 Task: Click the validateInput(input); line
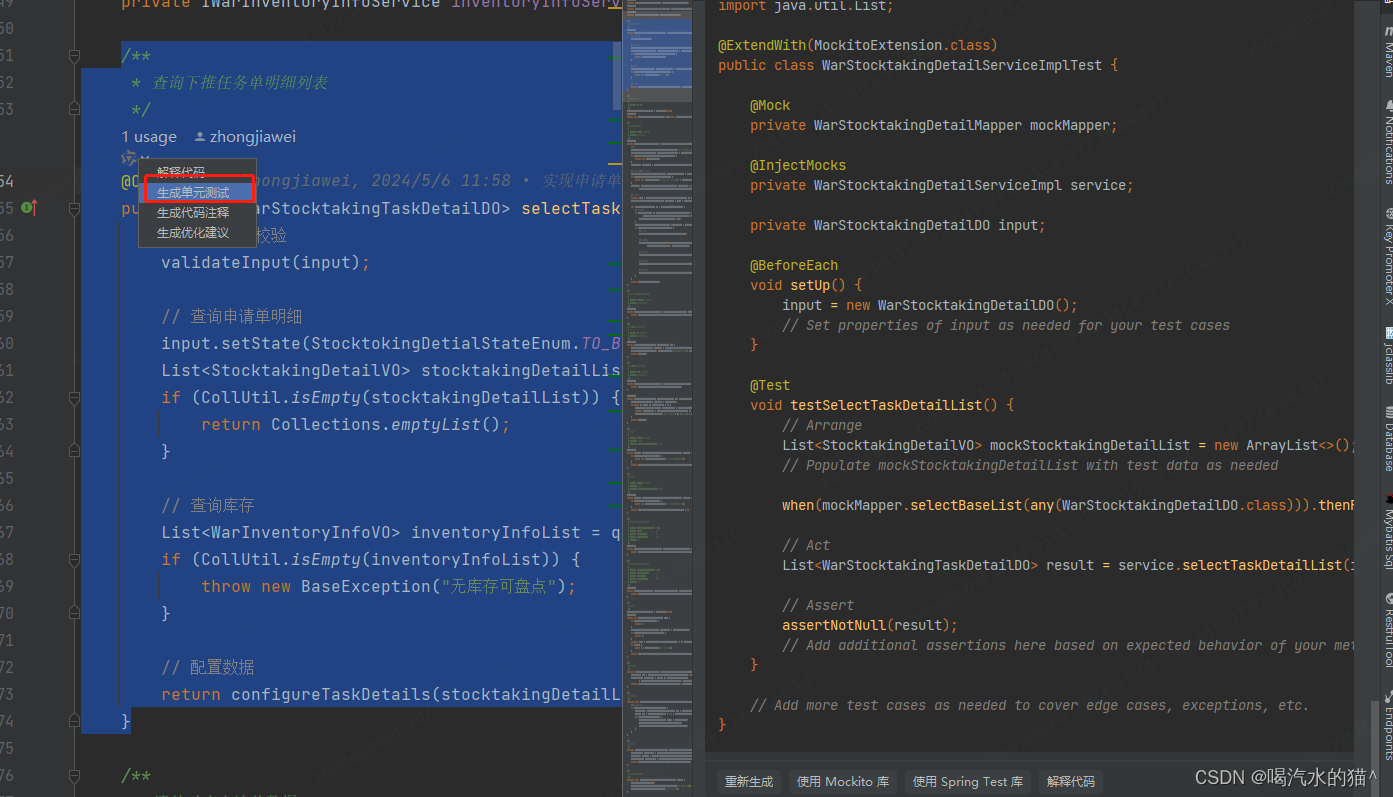pos(265,262)
